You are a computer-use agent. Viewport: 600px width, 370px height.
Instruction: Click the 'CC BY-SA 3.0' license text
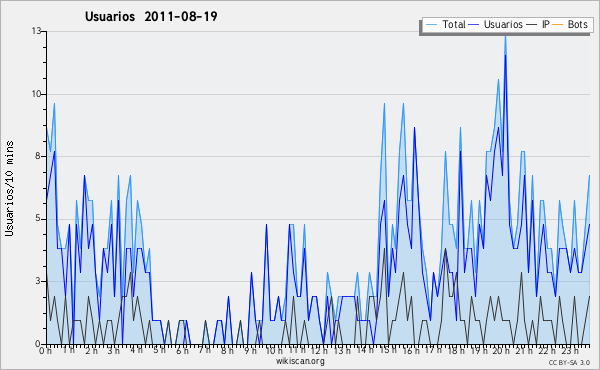click(x=569, y=362)
